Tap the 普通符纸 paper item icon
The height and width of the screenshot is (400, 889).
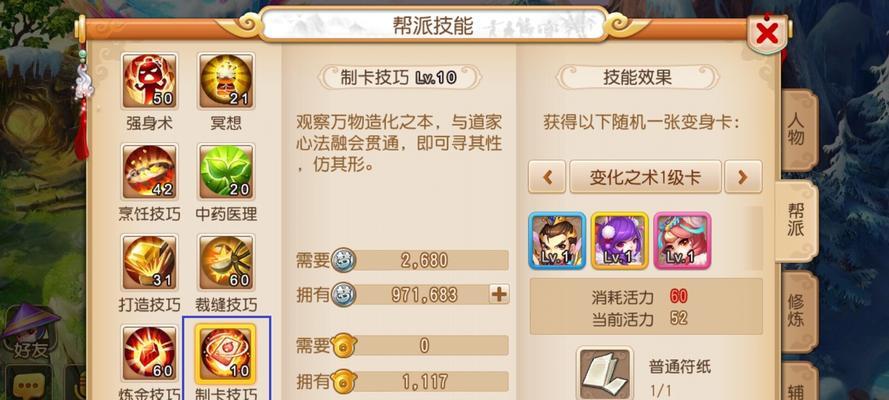[x=605, y=374]
